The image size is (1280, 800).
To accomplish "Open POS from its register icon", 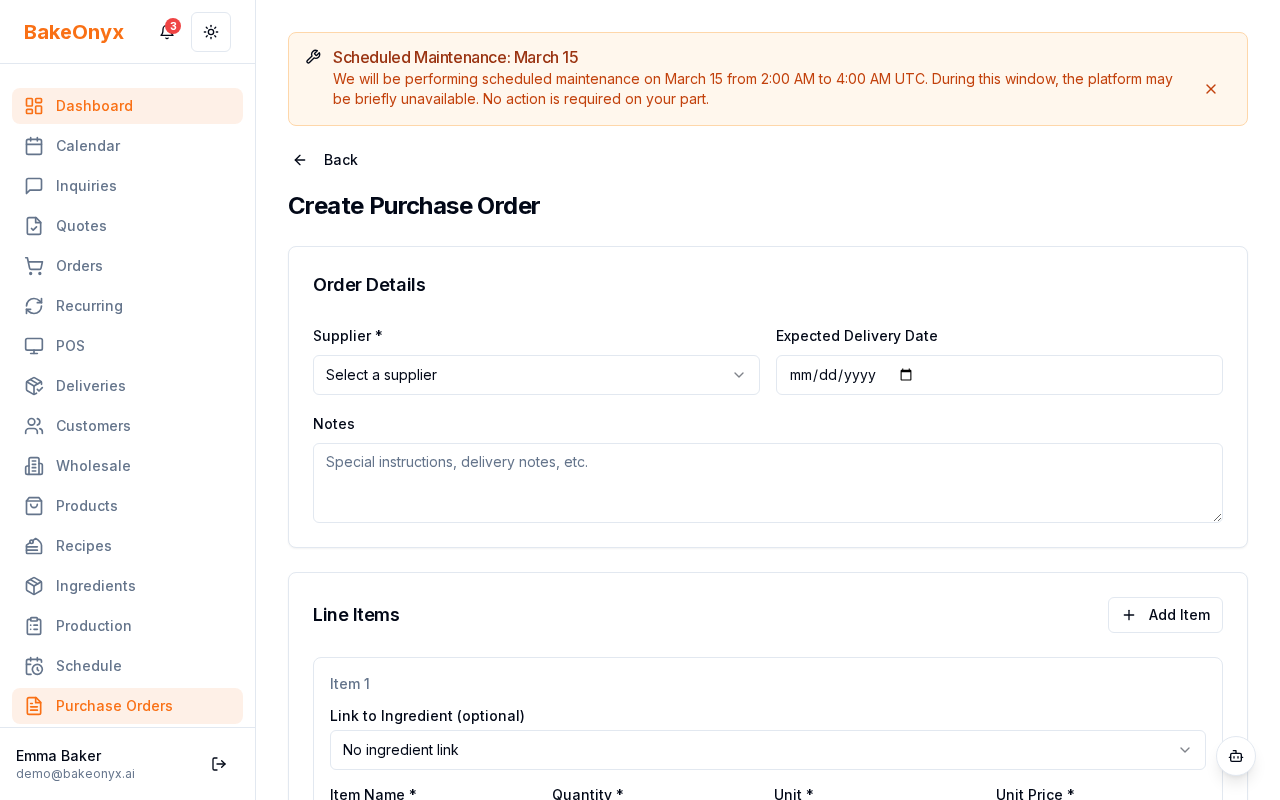I will coord(34,346).
